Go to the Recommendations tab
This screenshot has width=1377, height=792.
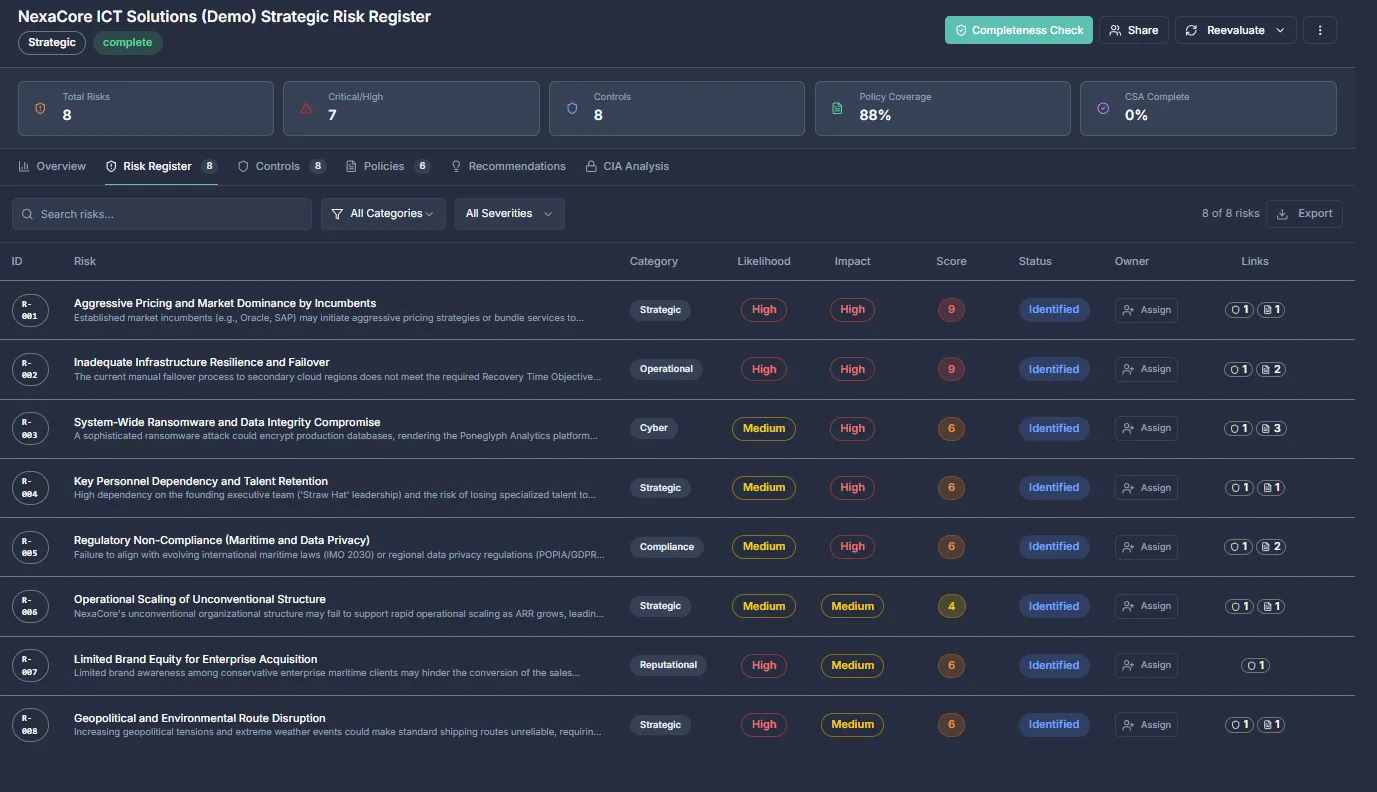pyautogui.click(x=508, y=166)
